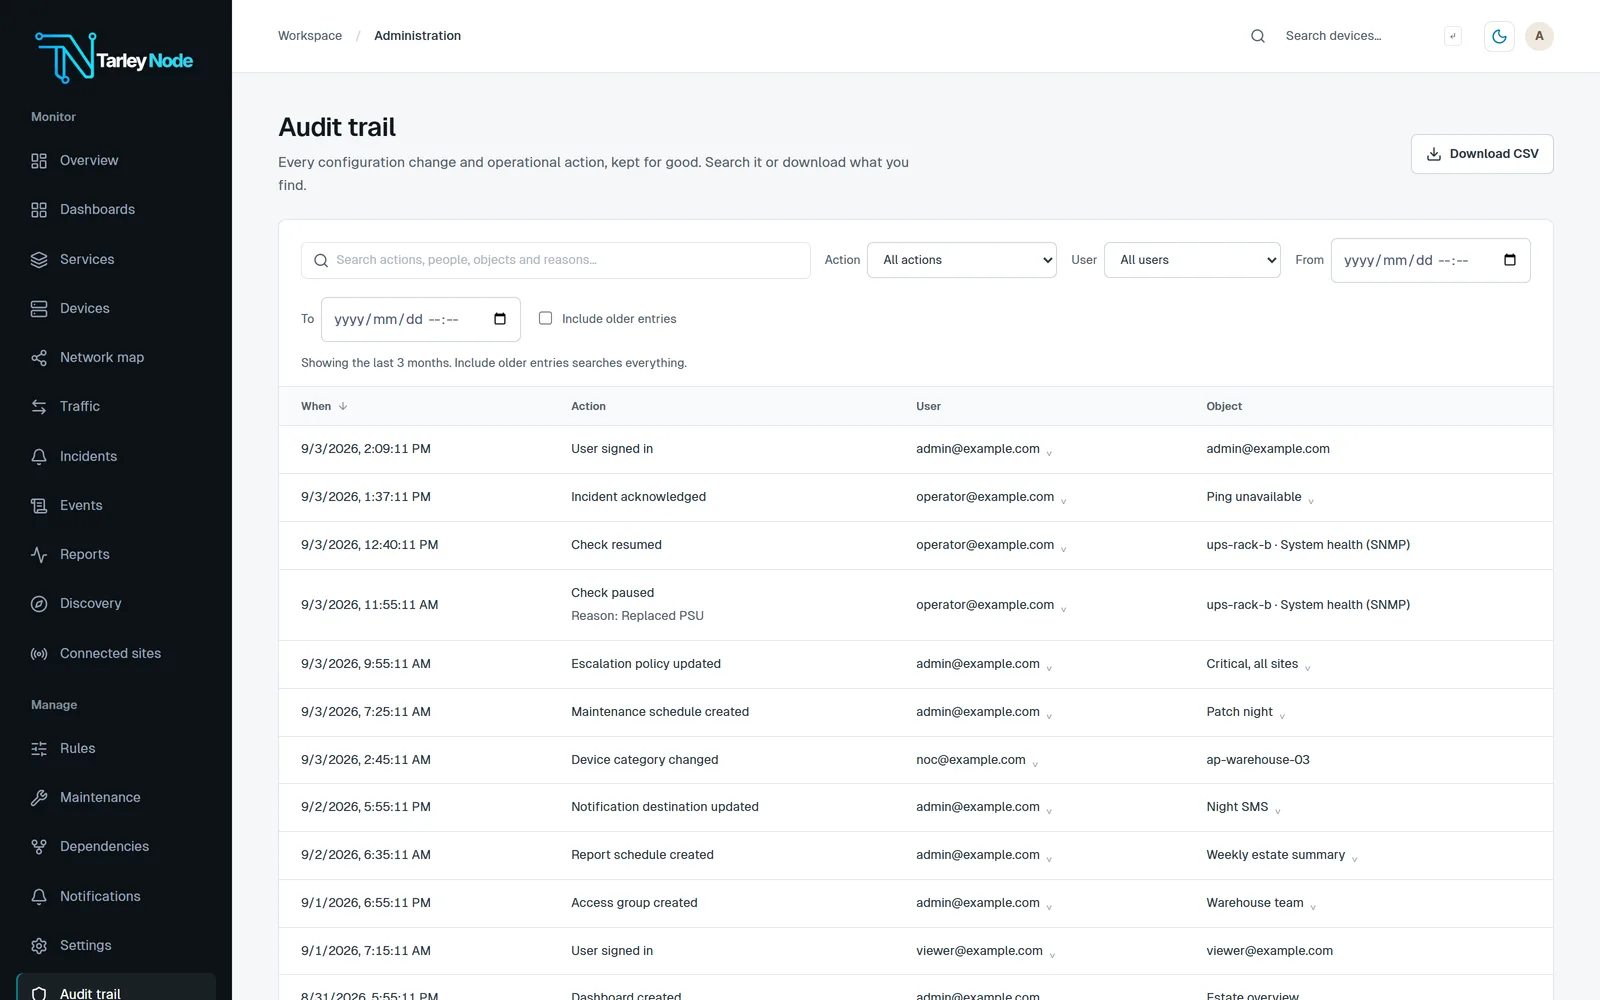
Task: Go to the Workspace breadcrumb
Action: (310, 36)
